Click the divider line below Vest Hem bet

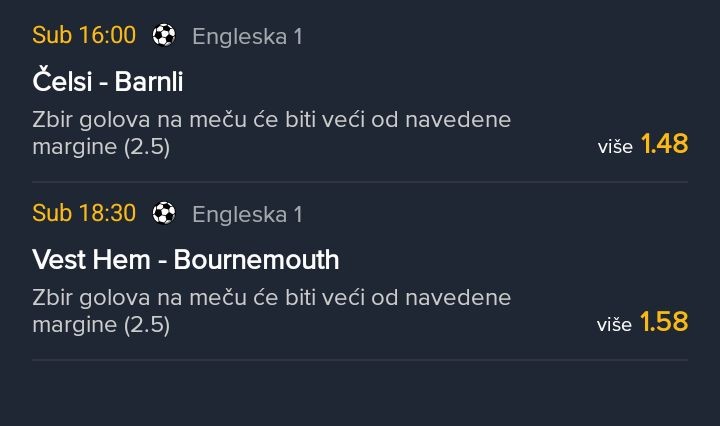pyautogui.click(x=360, y=360)
